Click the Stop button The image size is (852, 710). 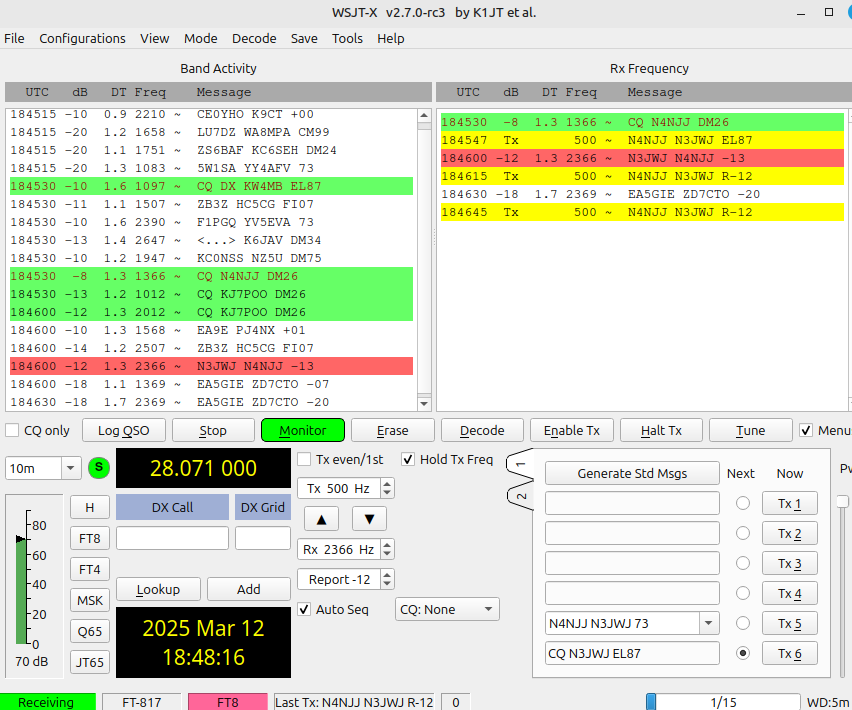pyautogui.click(x=213, y=430)
